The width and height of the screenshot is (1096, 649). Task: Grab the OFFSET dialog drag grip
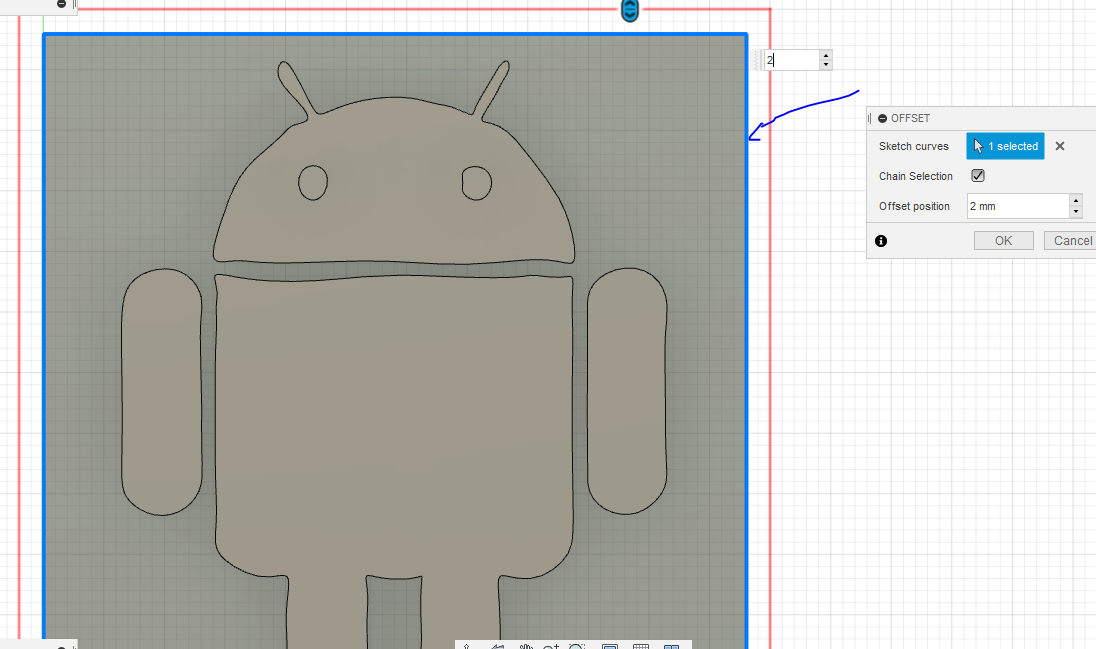(x=870, y=118)
